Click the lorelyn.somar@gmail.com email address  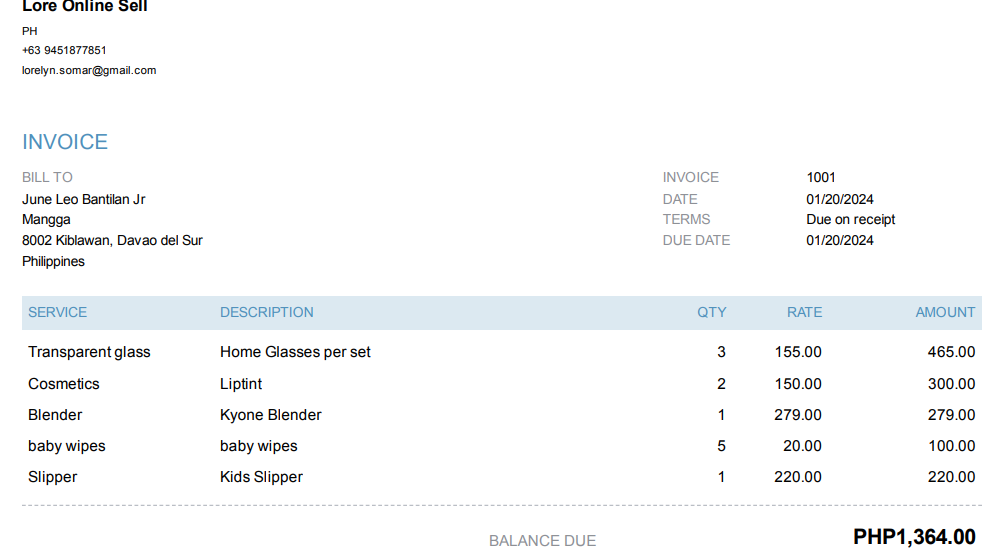[89, 70]
